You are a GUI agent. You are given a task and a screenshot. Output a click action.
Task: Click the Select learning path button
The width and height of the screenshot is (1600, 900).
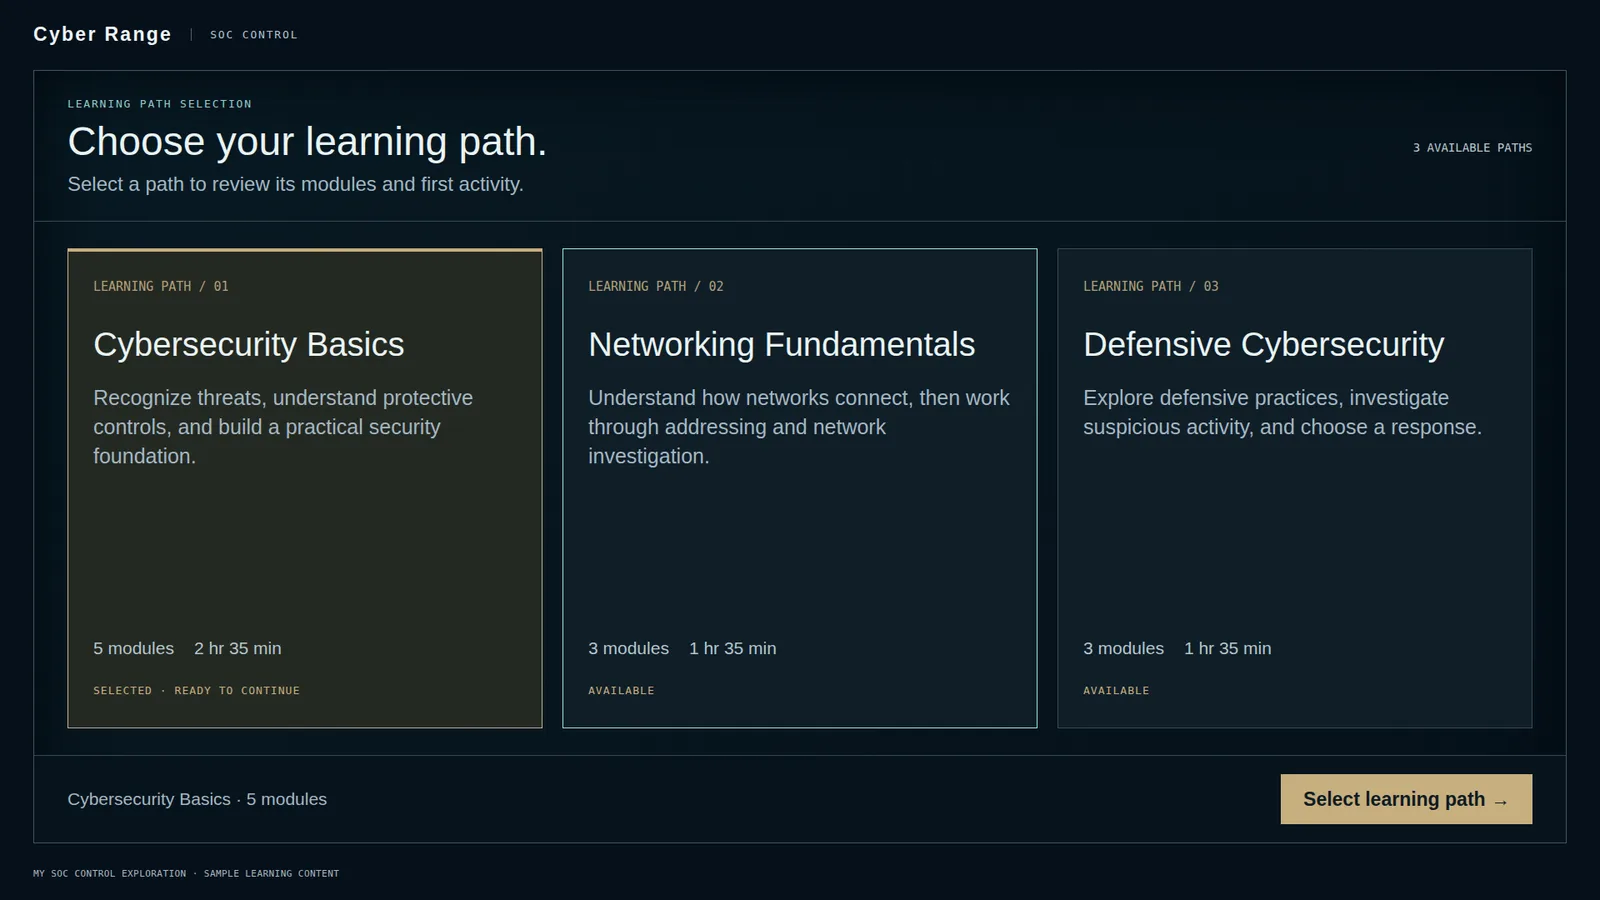click(1406, 799)
